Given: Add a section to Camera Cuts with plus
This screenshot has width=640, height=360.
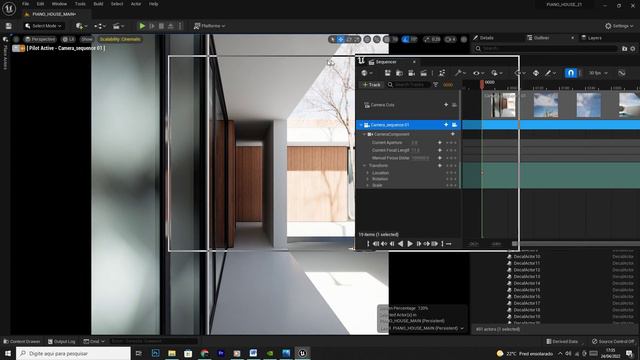Looking at the screenshot, I should click(446, 105).
